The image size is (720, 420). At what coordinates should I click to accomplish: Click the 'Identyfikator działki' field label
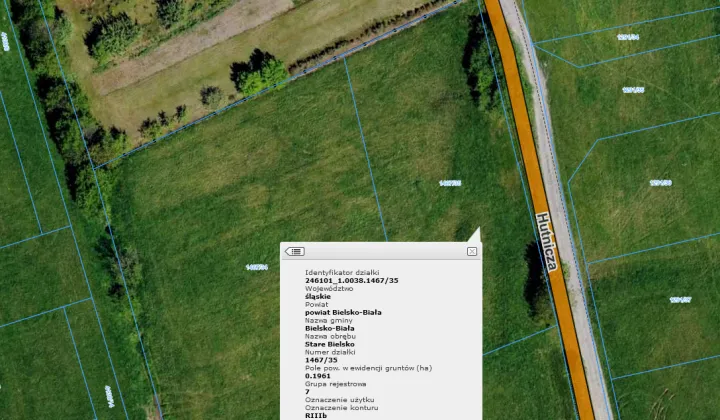(342, 273)
